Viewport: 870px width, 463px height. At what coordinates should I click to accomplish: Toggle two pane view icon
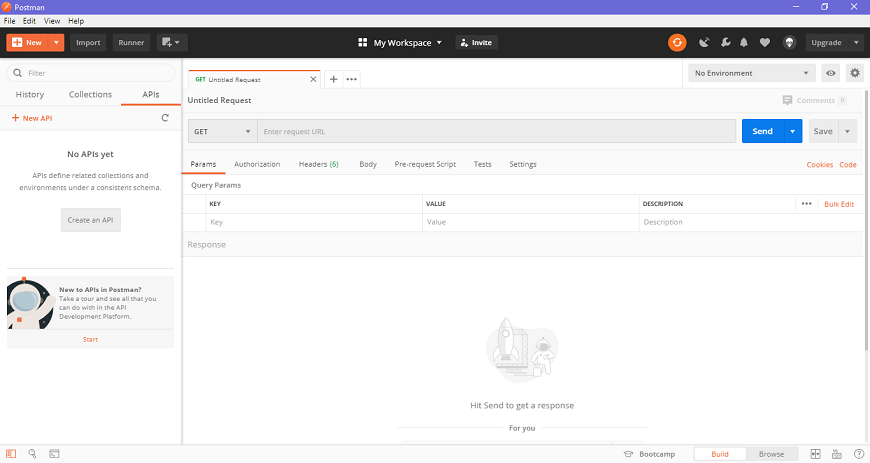point(815,454)
